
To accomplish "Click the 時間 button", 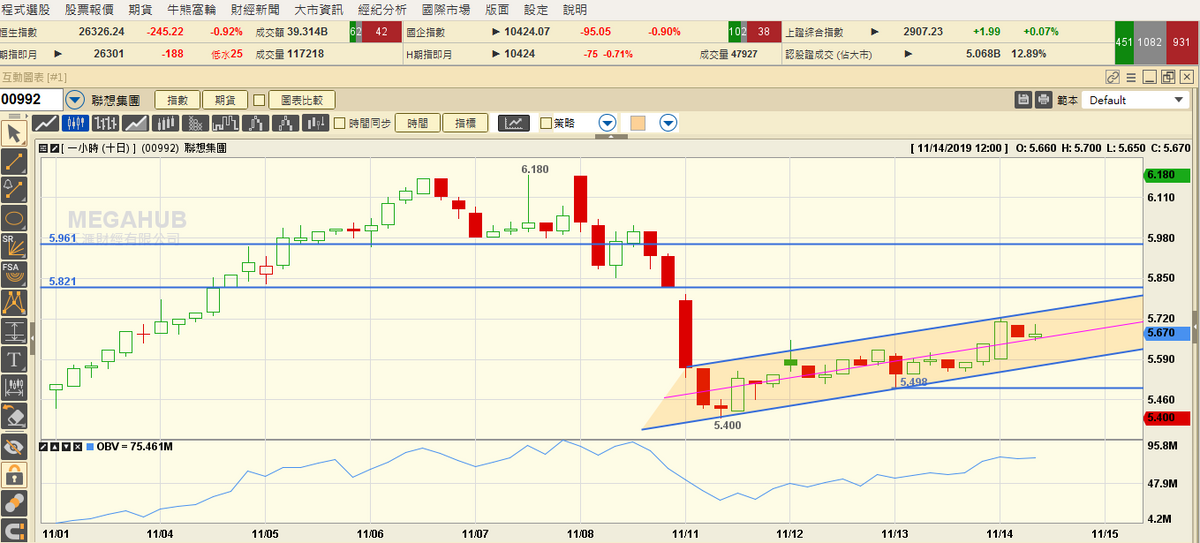I will 418,123.
